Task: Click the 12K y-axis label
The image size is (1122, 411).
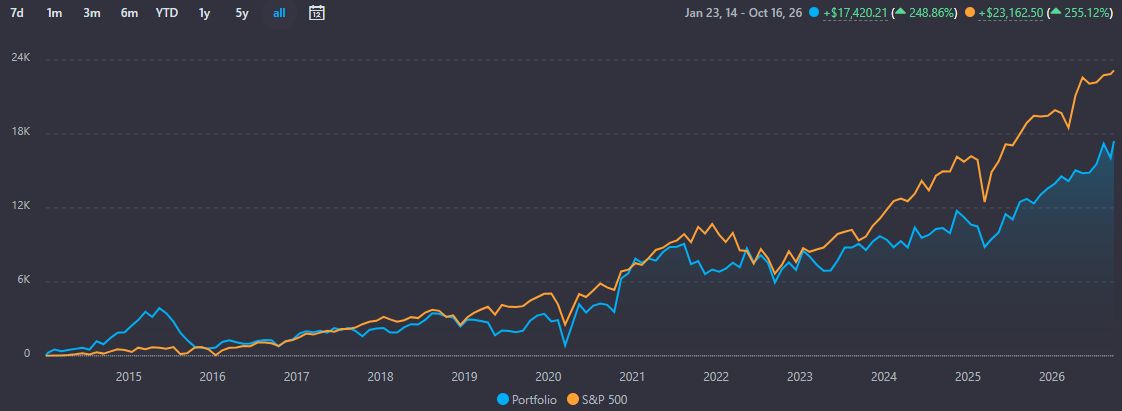Action: coord(19,206)
